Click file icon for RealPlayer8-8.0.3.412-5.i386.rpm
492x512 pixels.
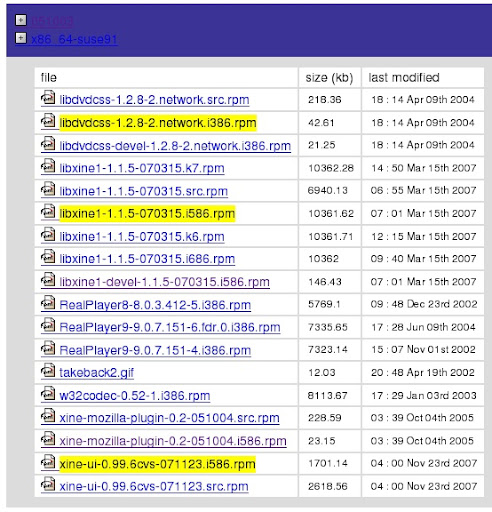coord(48,302)
